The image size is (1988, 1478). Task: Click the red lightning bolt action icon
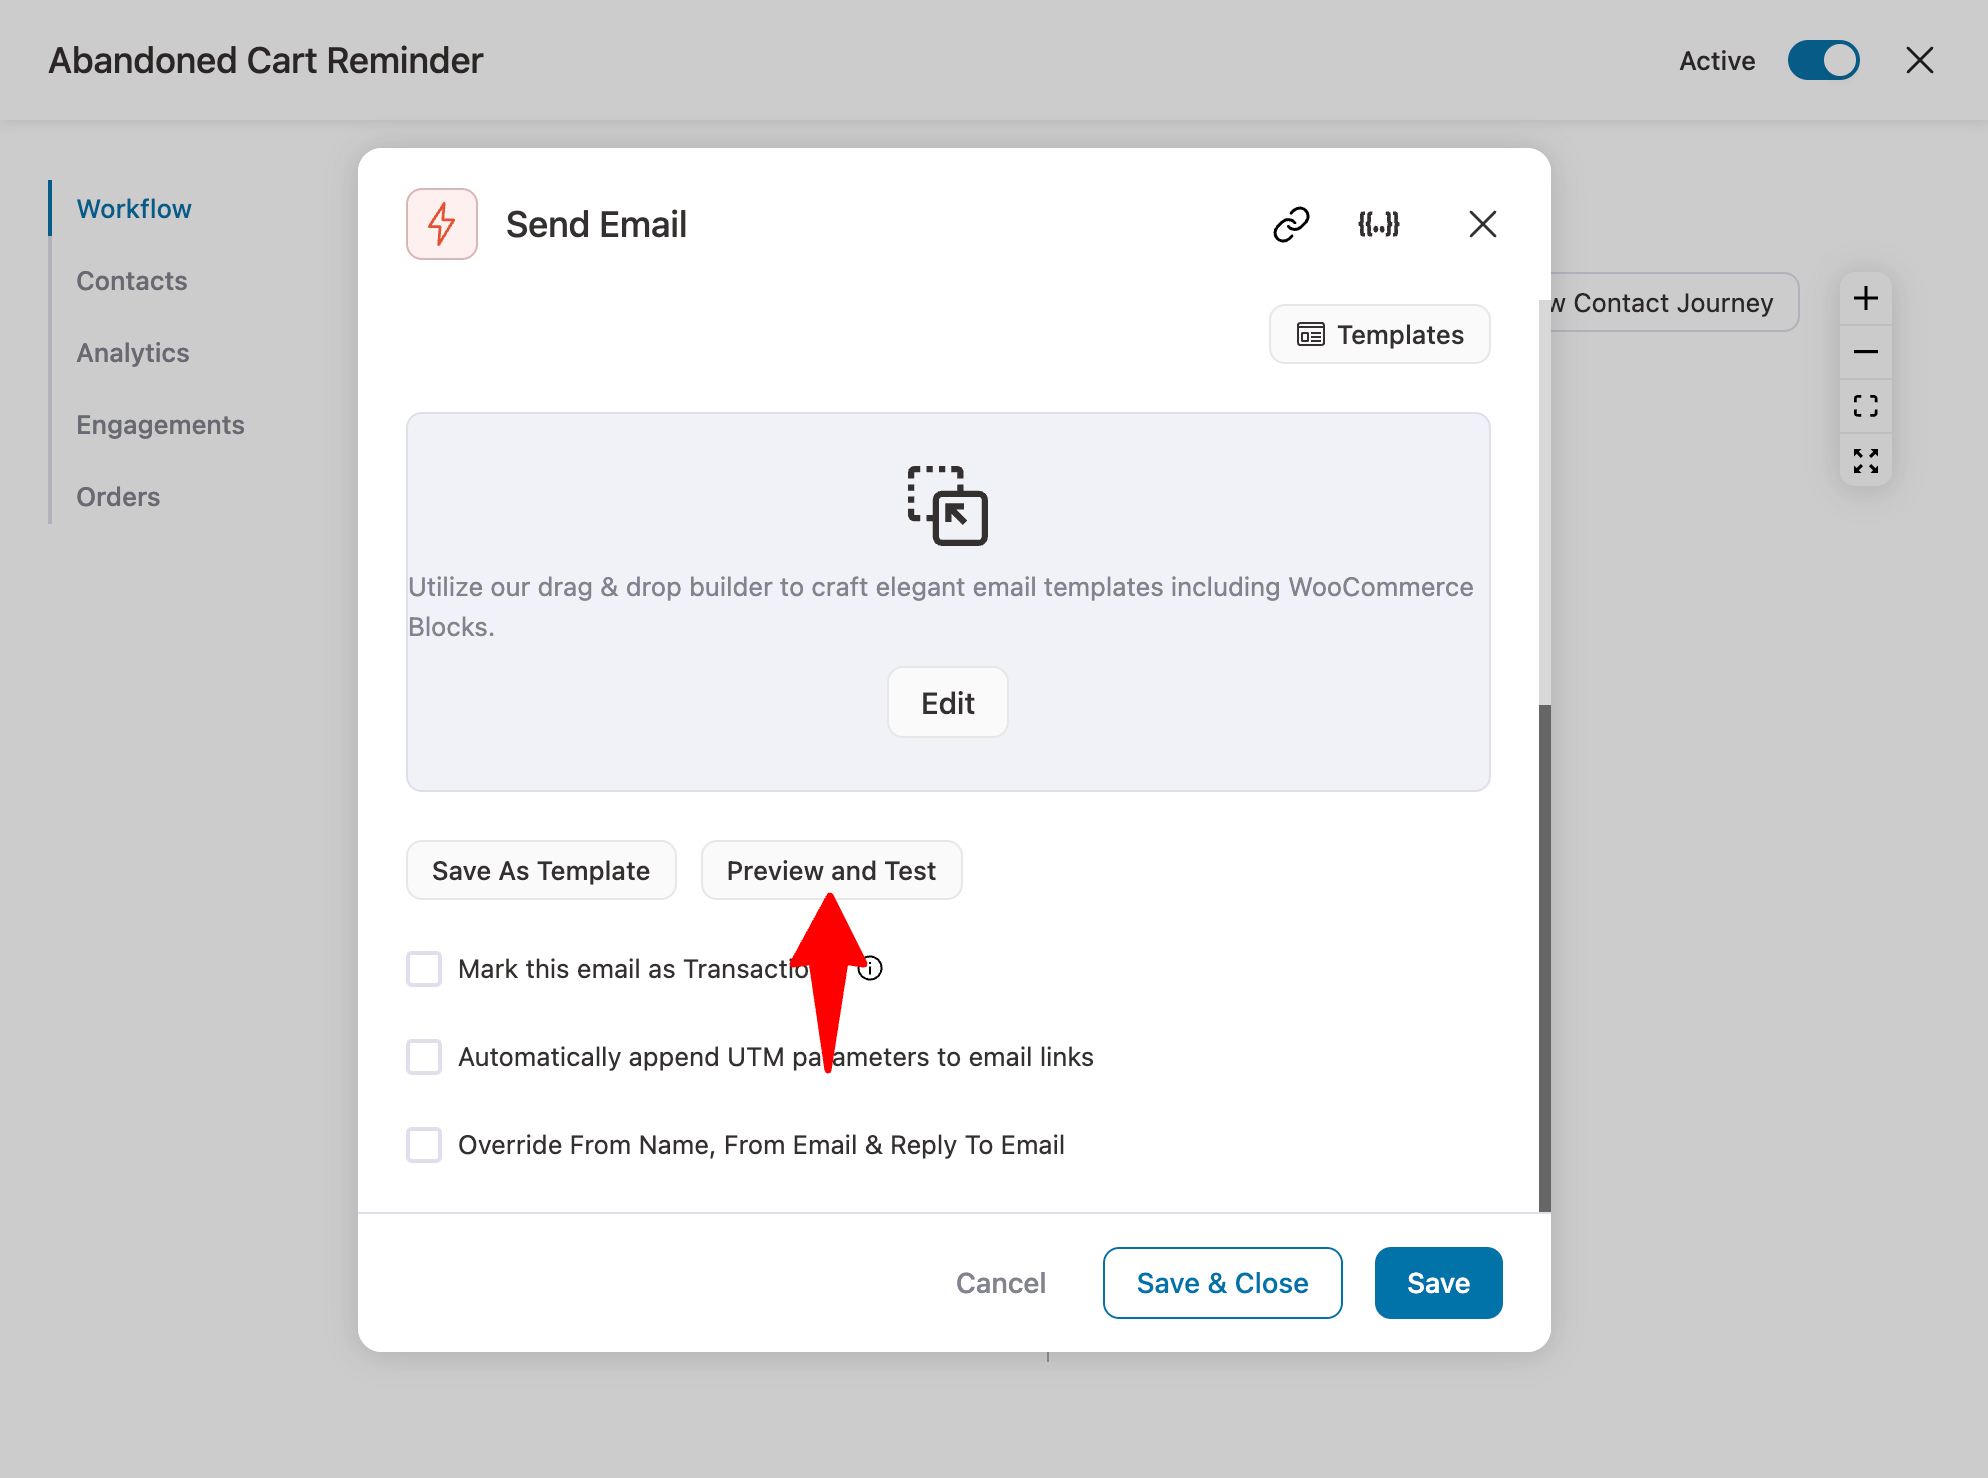[x=442, y=224]
